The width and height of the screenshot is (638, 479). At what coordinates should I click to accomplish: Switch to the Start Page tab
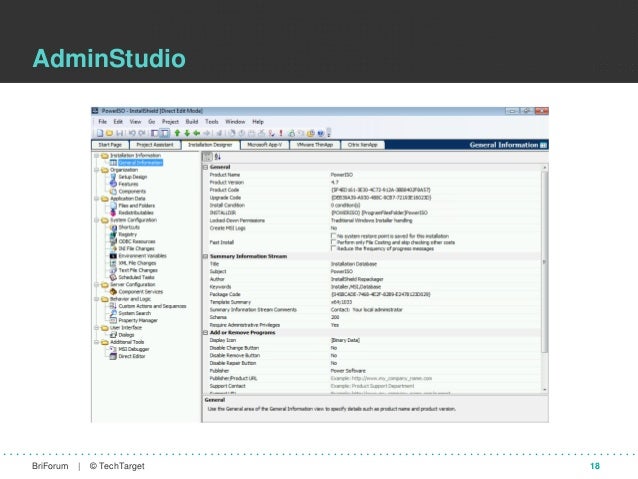point(110,145)
